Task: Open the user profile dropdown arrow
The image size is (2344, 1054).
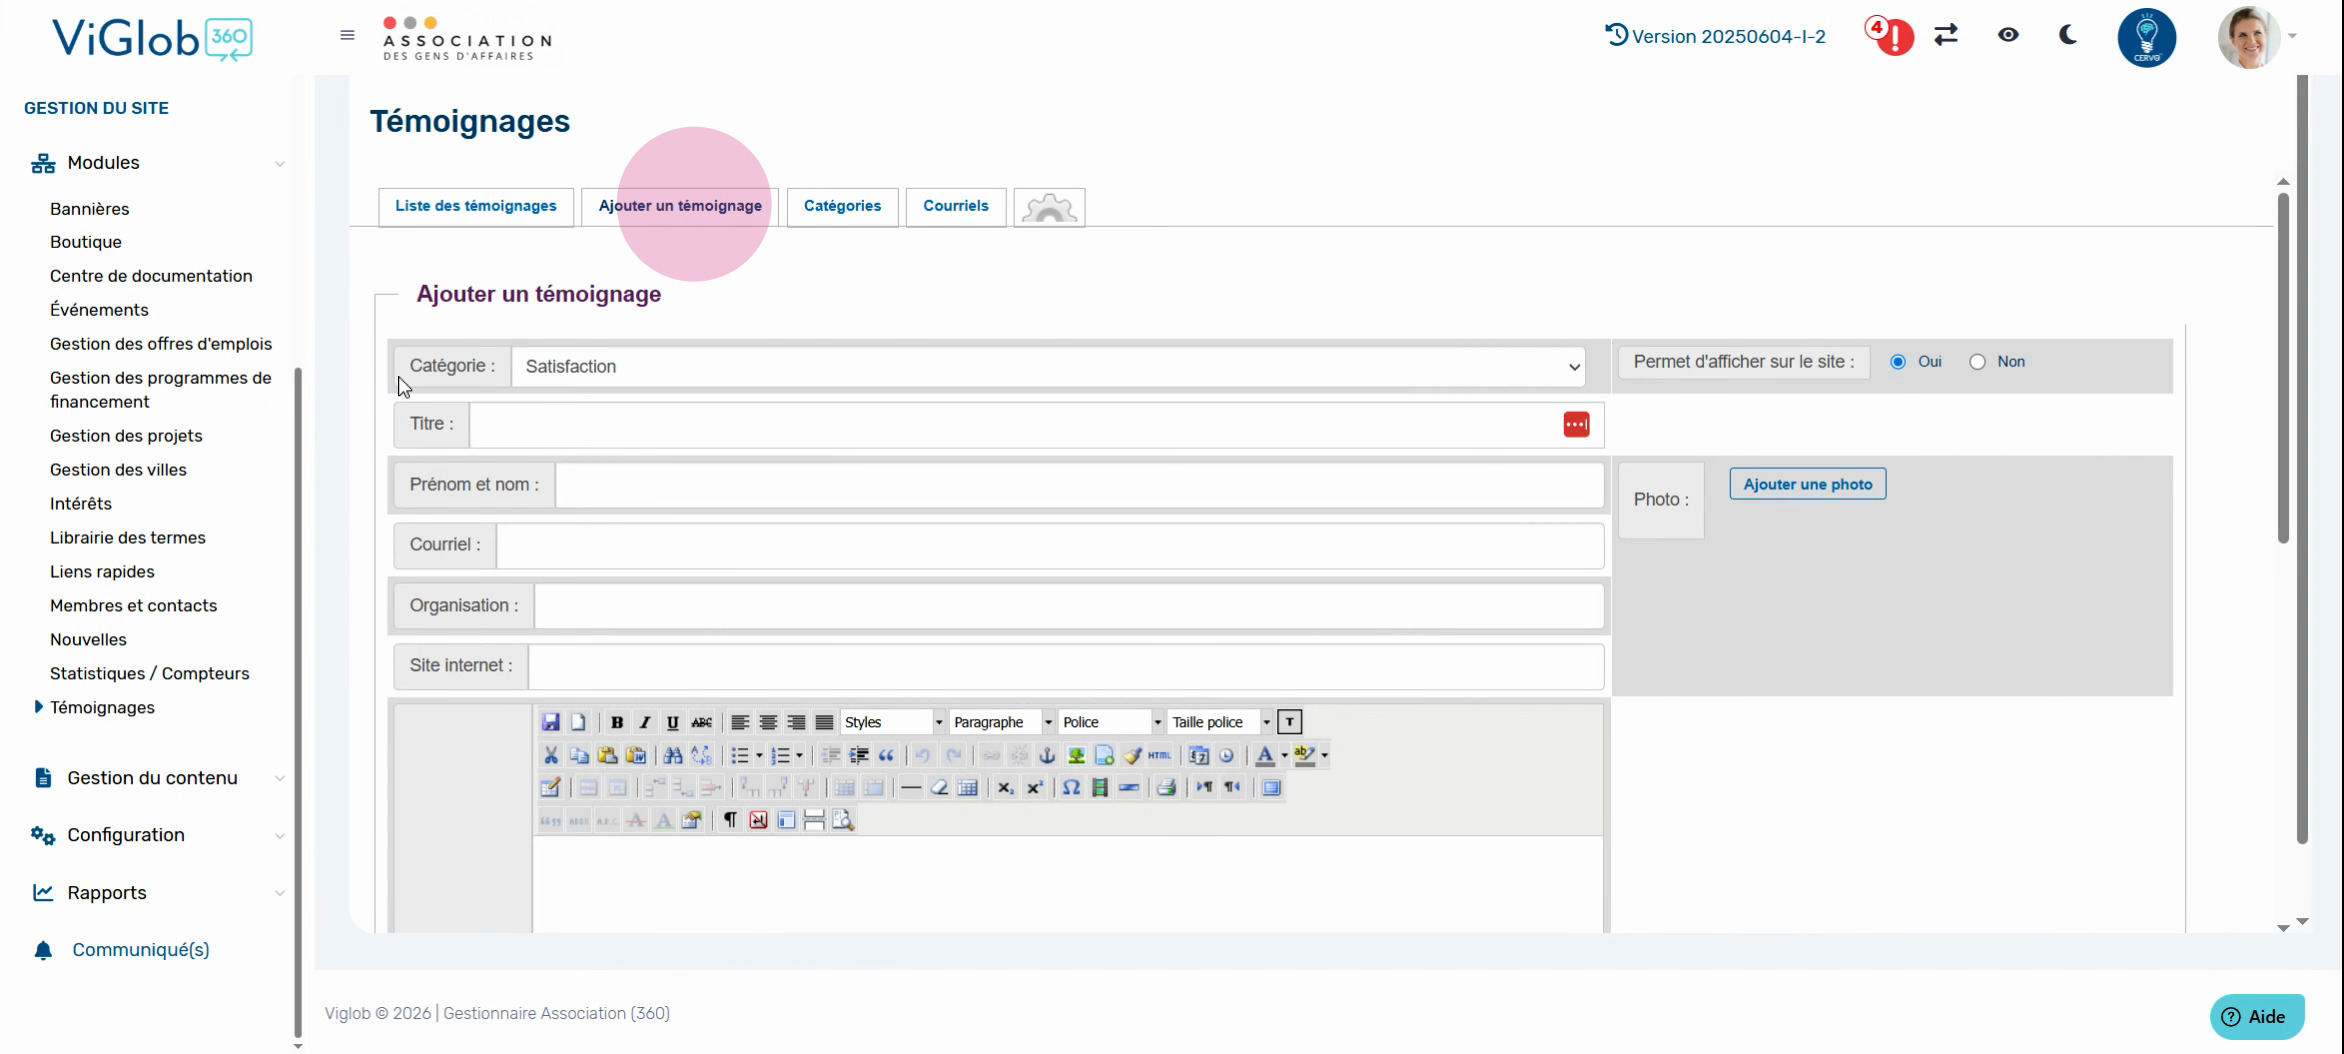Action: point(2293,36)
